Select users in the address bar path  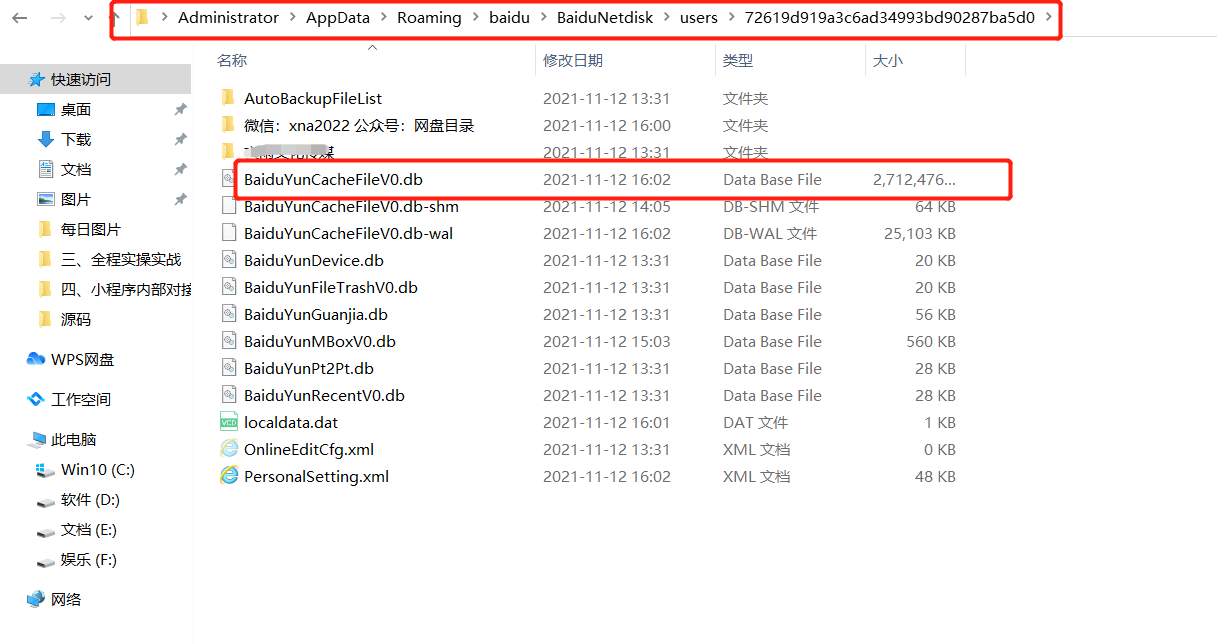[699, 17]
